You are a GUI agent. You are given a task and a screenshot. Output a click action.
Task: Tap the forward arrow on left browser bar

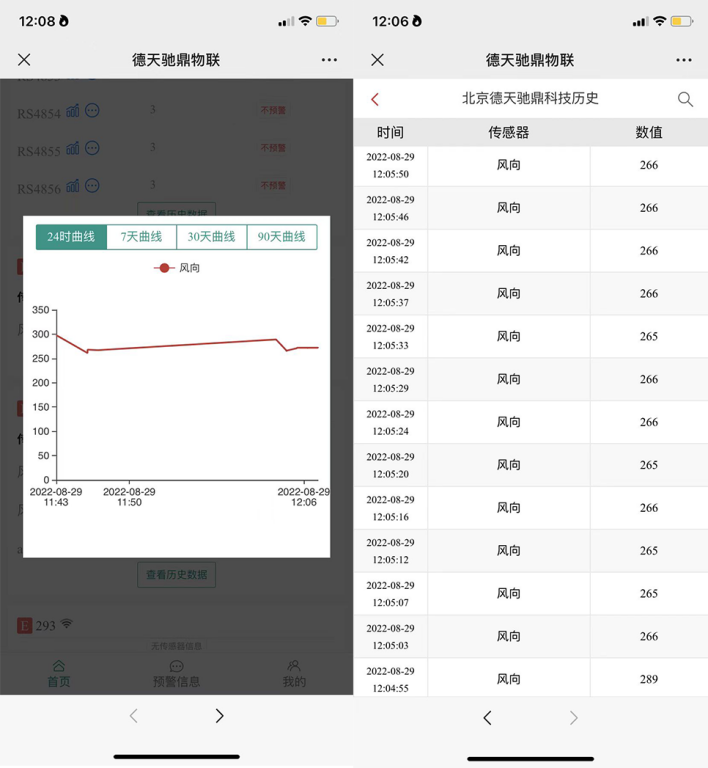[219, 716]
